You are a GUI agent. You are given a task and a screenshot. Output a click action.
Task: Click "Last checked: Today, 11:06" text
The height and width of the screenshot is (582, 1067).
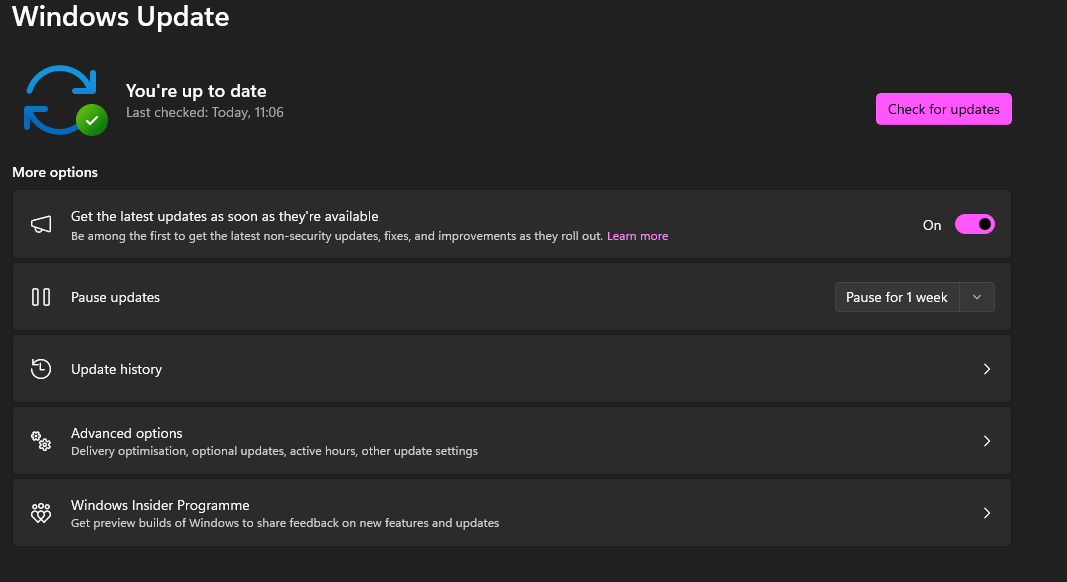click(205, 112)
